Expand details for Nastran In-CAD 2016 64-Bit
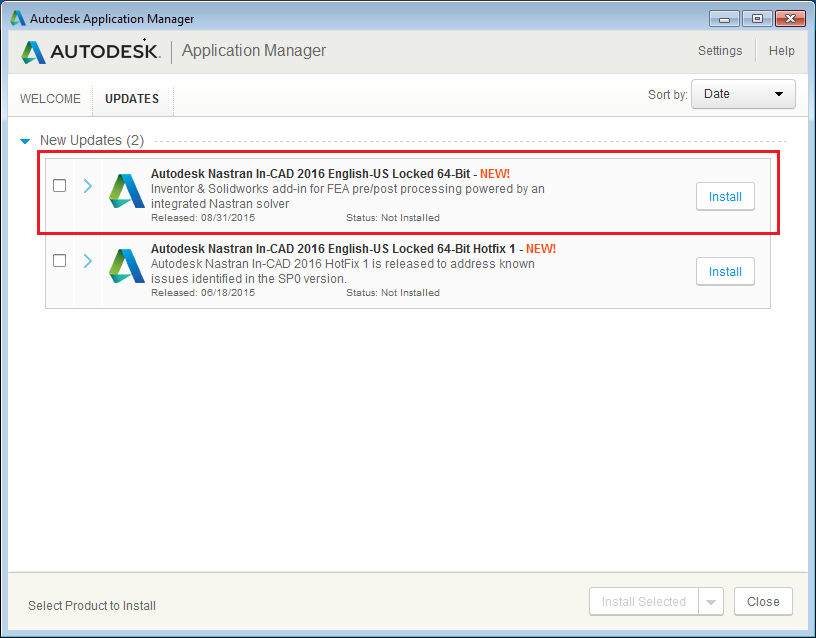 tap(88, 186)
